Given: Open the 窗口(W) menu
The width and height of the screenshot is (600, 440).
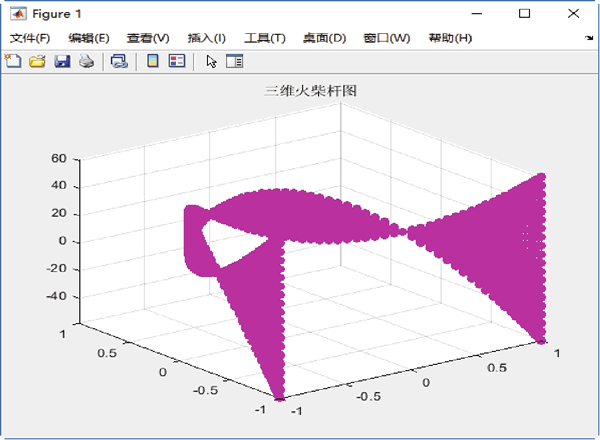Looking at the screenshot, I should [387, 38].
